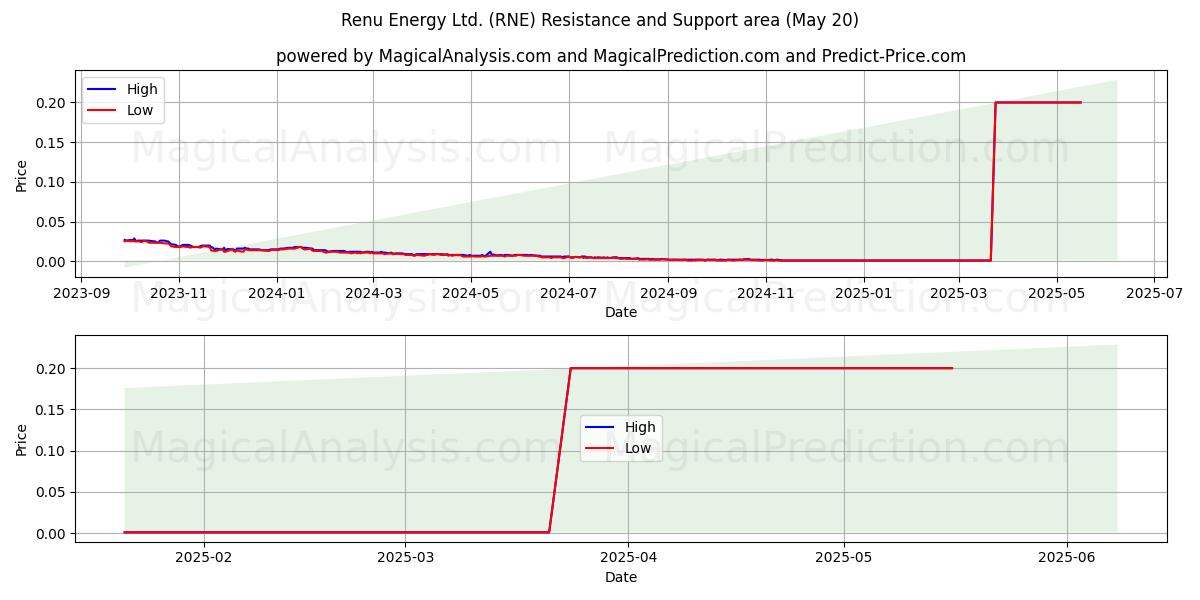Click the top chart x-axis label '2024-11'

pyautogui.click(x=766, y=292)
